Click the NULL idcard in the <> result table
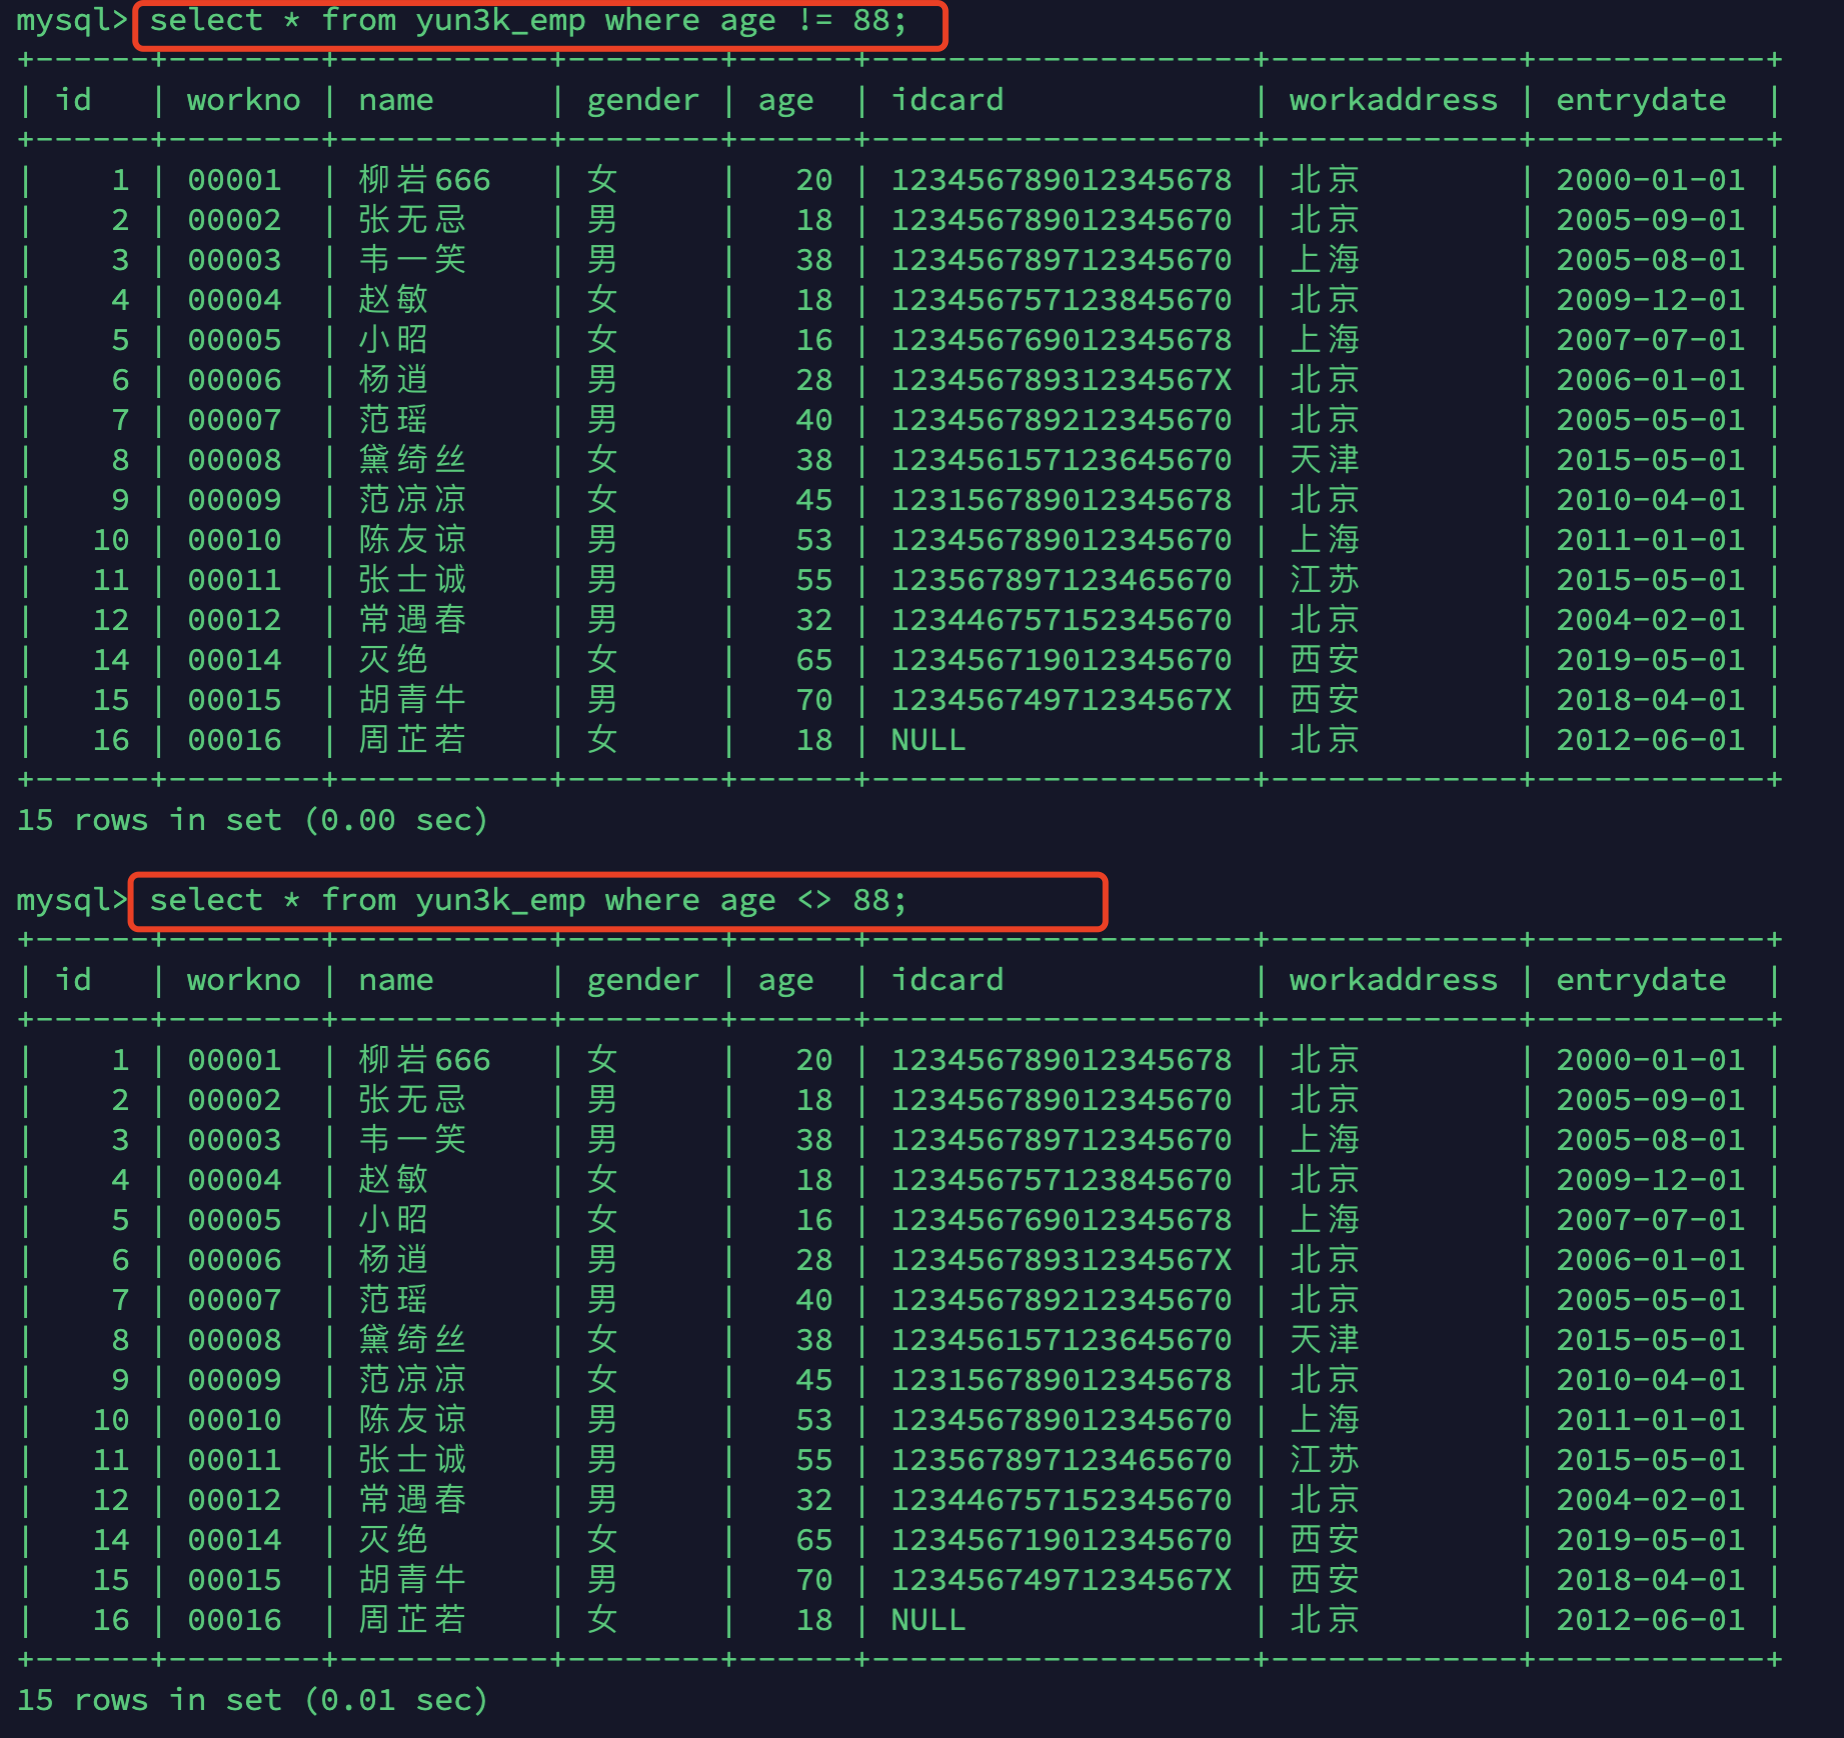 (x=928, y=1620)
